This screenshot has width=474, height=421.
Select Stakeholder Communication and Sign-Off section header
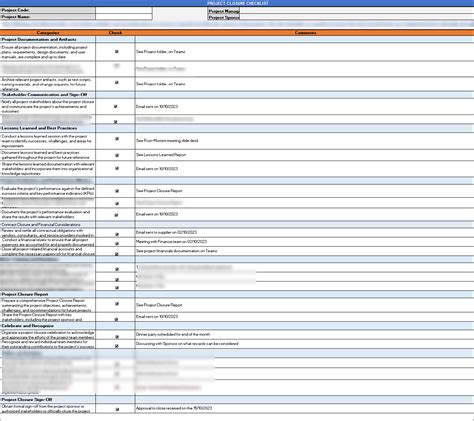coord(48,95)
